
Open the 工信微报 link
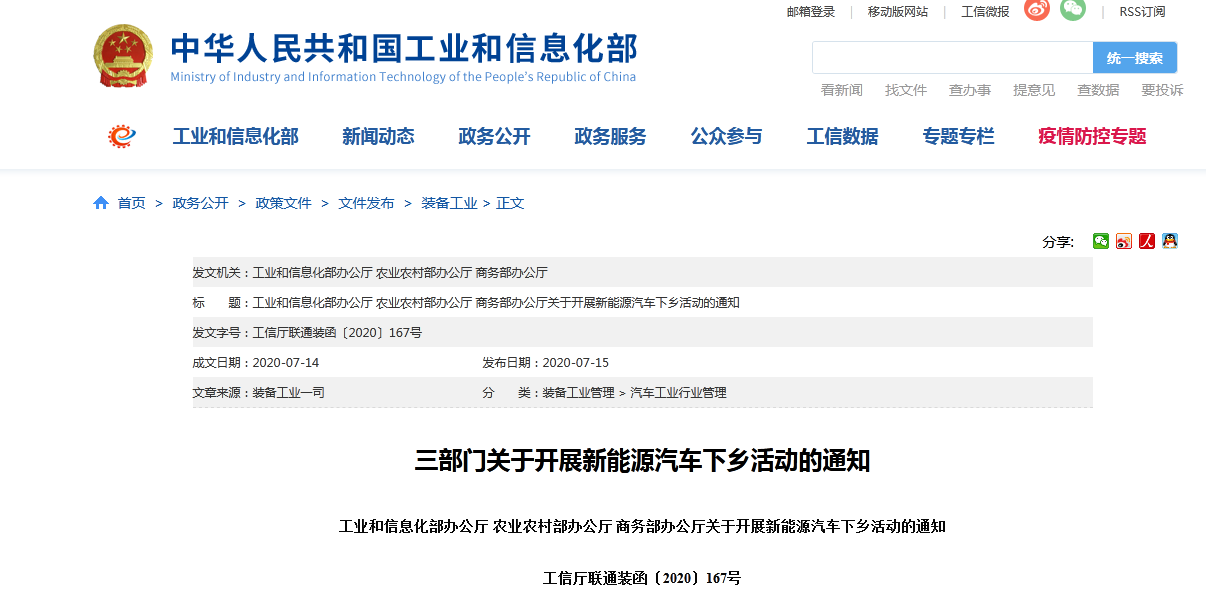[985, 12]
